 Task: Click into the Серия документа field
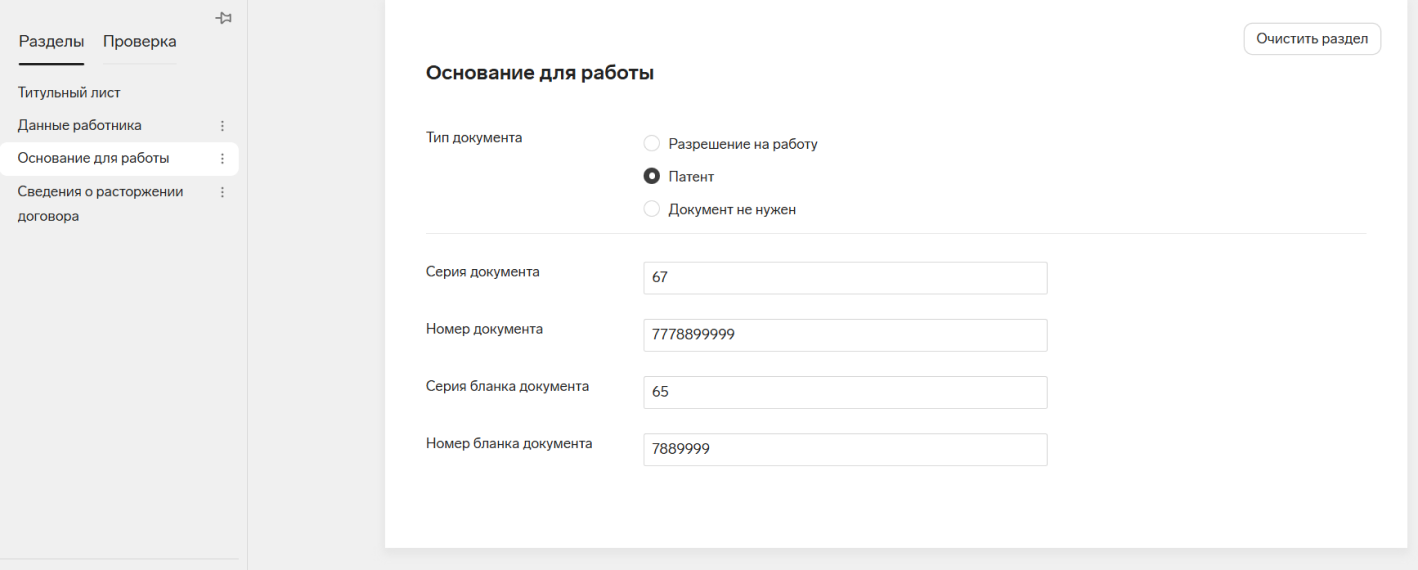(x=845, y=278)
